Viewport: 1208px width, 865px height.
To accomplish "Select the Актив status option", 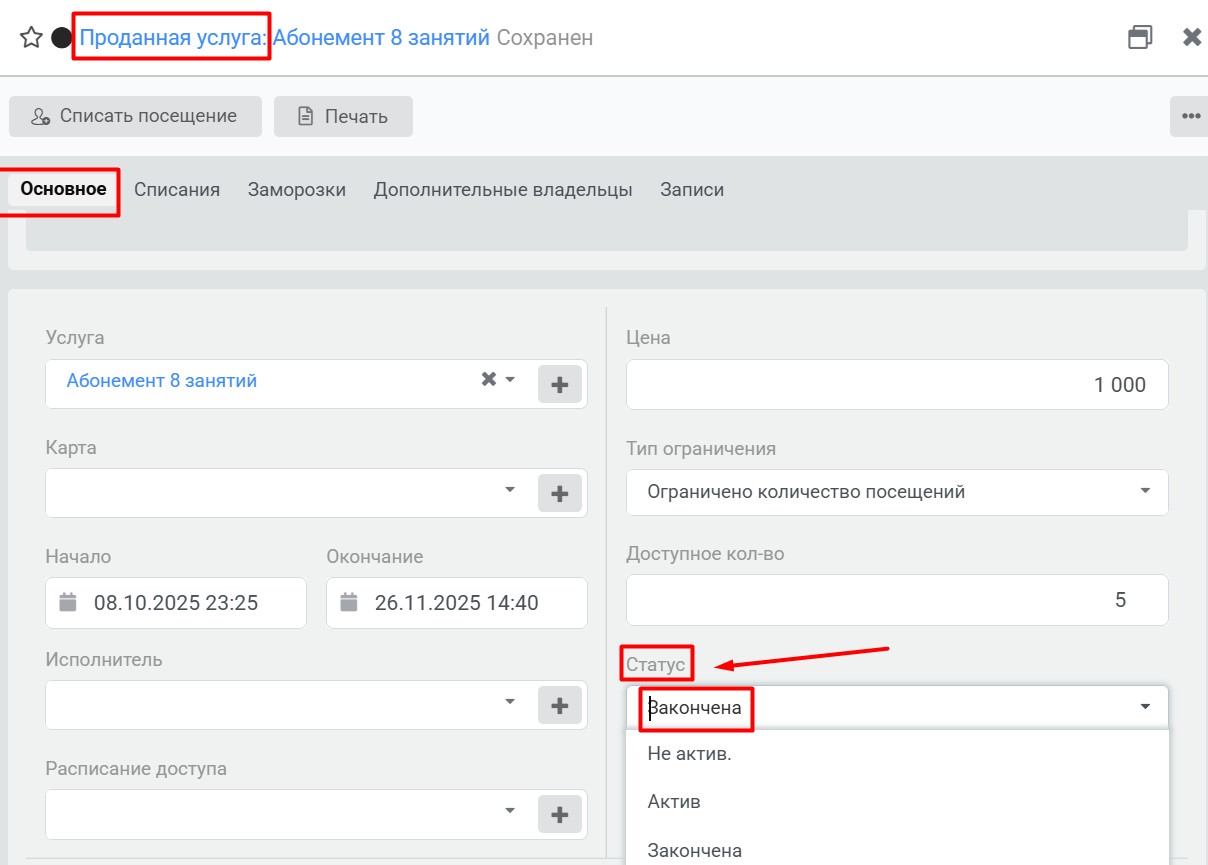I will point(897,802).
